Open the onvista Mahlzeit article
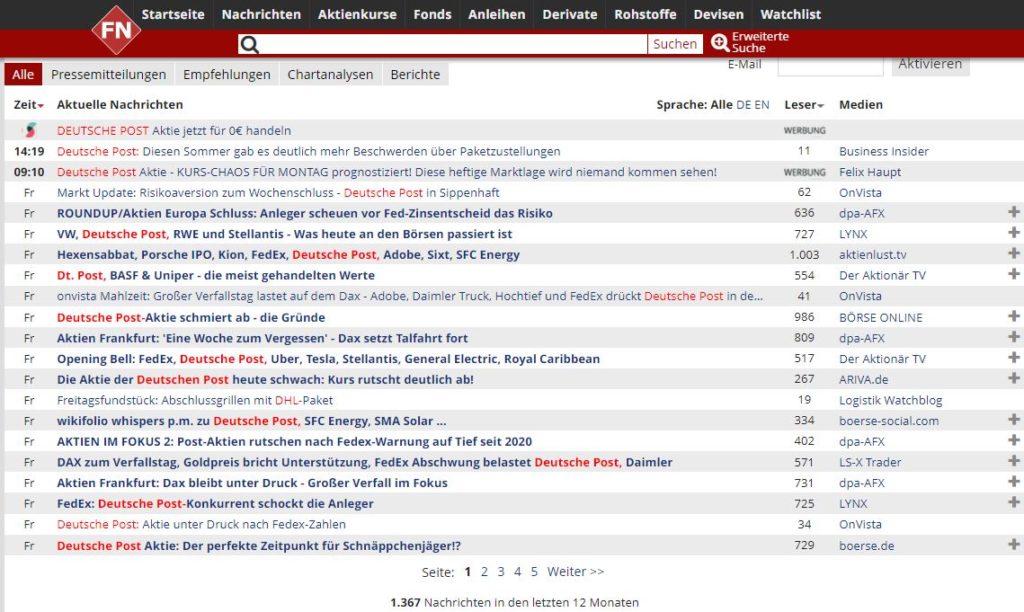The image size is (1024, 612). tap(409, 296)
